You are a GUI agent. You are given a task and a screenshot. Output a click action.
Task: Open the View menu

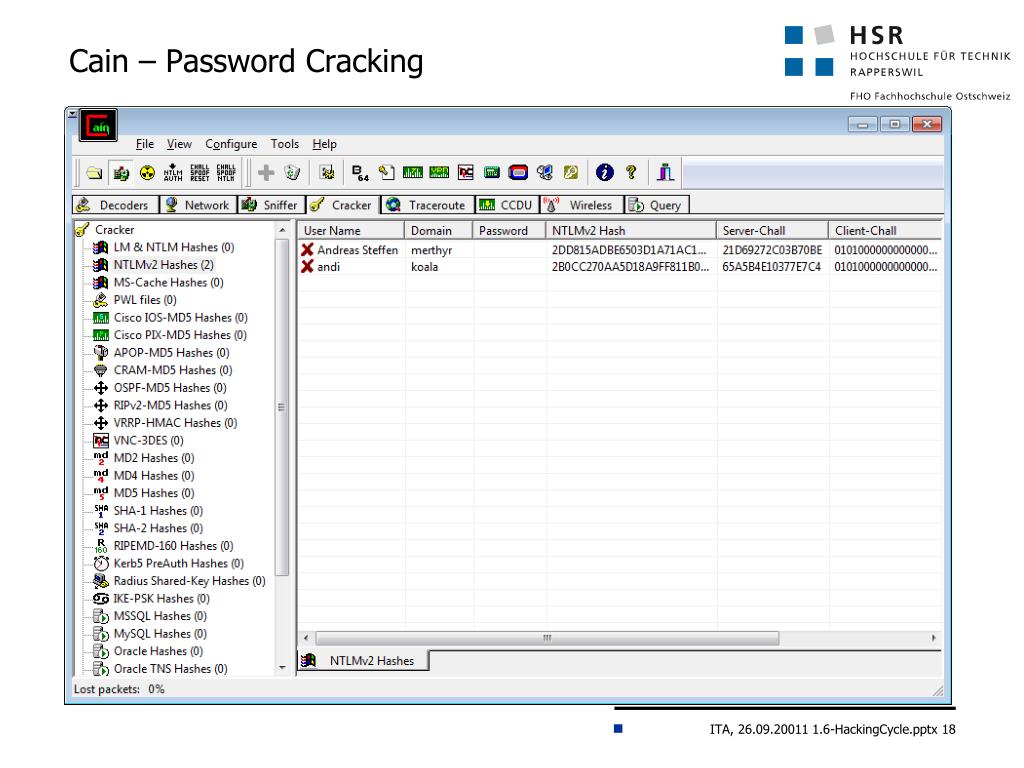pos(179,144)
